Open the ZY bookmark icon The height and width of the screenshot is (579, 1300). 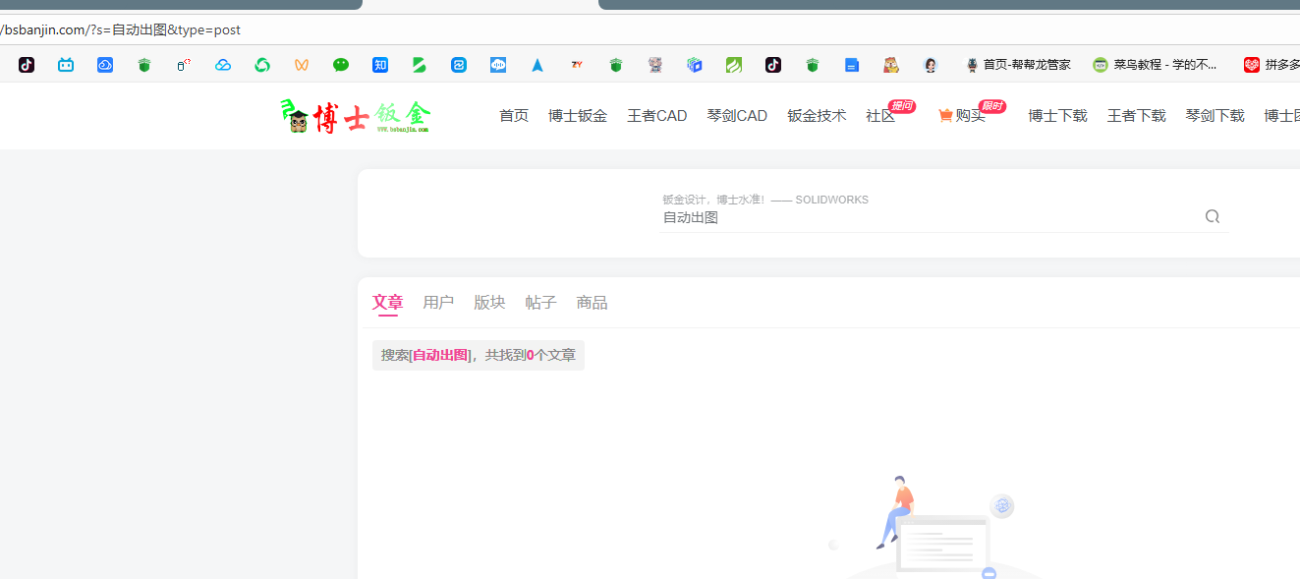(x=576, y=64)
